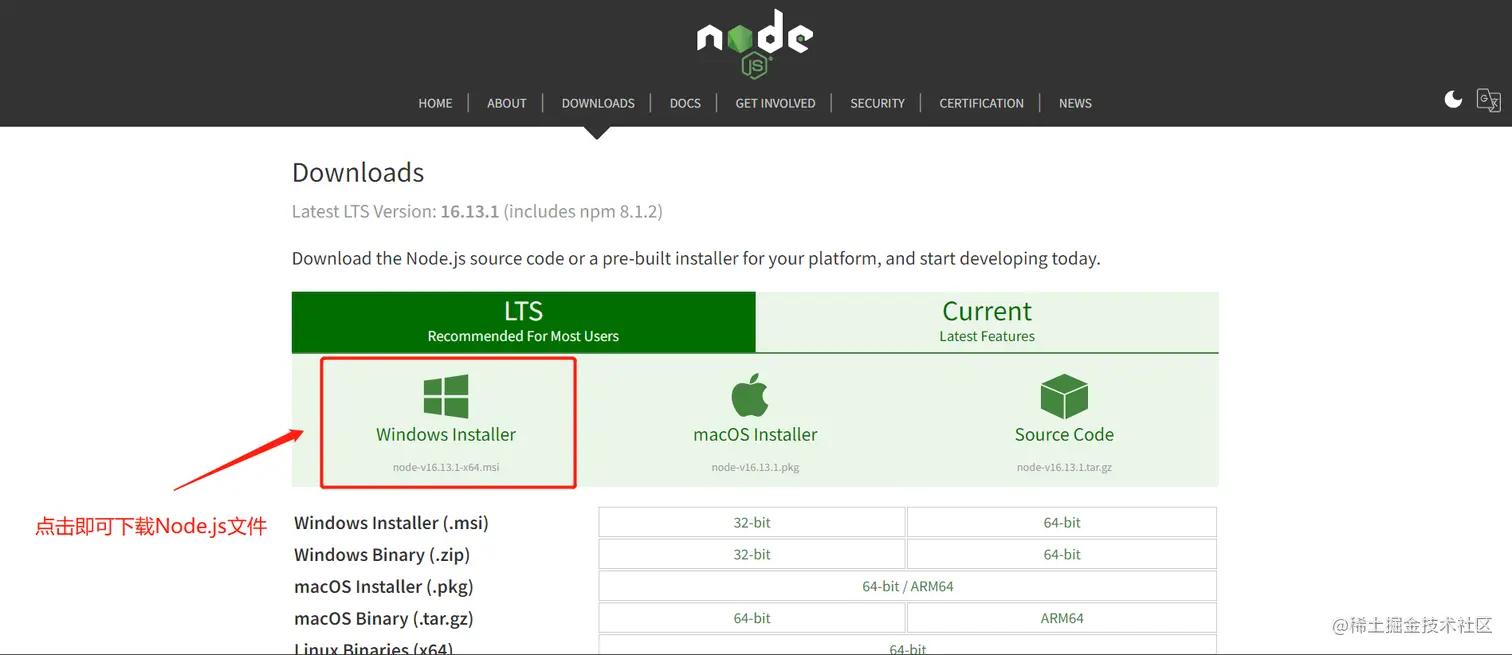Toggle dark mode with moon icon

point(1453,99)
